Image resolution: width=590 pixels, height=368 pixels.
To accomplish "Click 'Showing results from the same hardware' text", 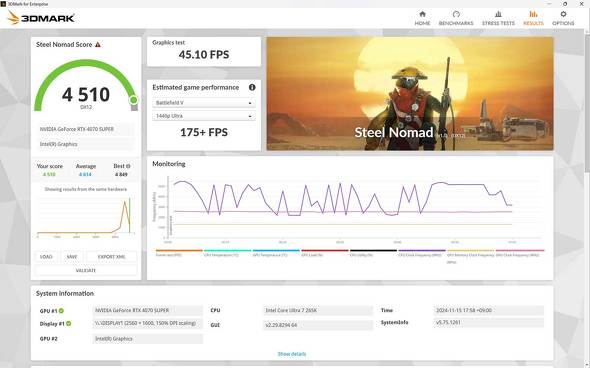I will 86,189.
